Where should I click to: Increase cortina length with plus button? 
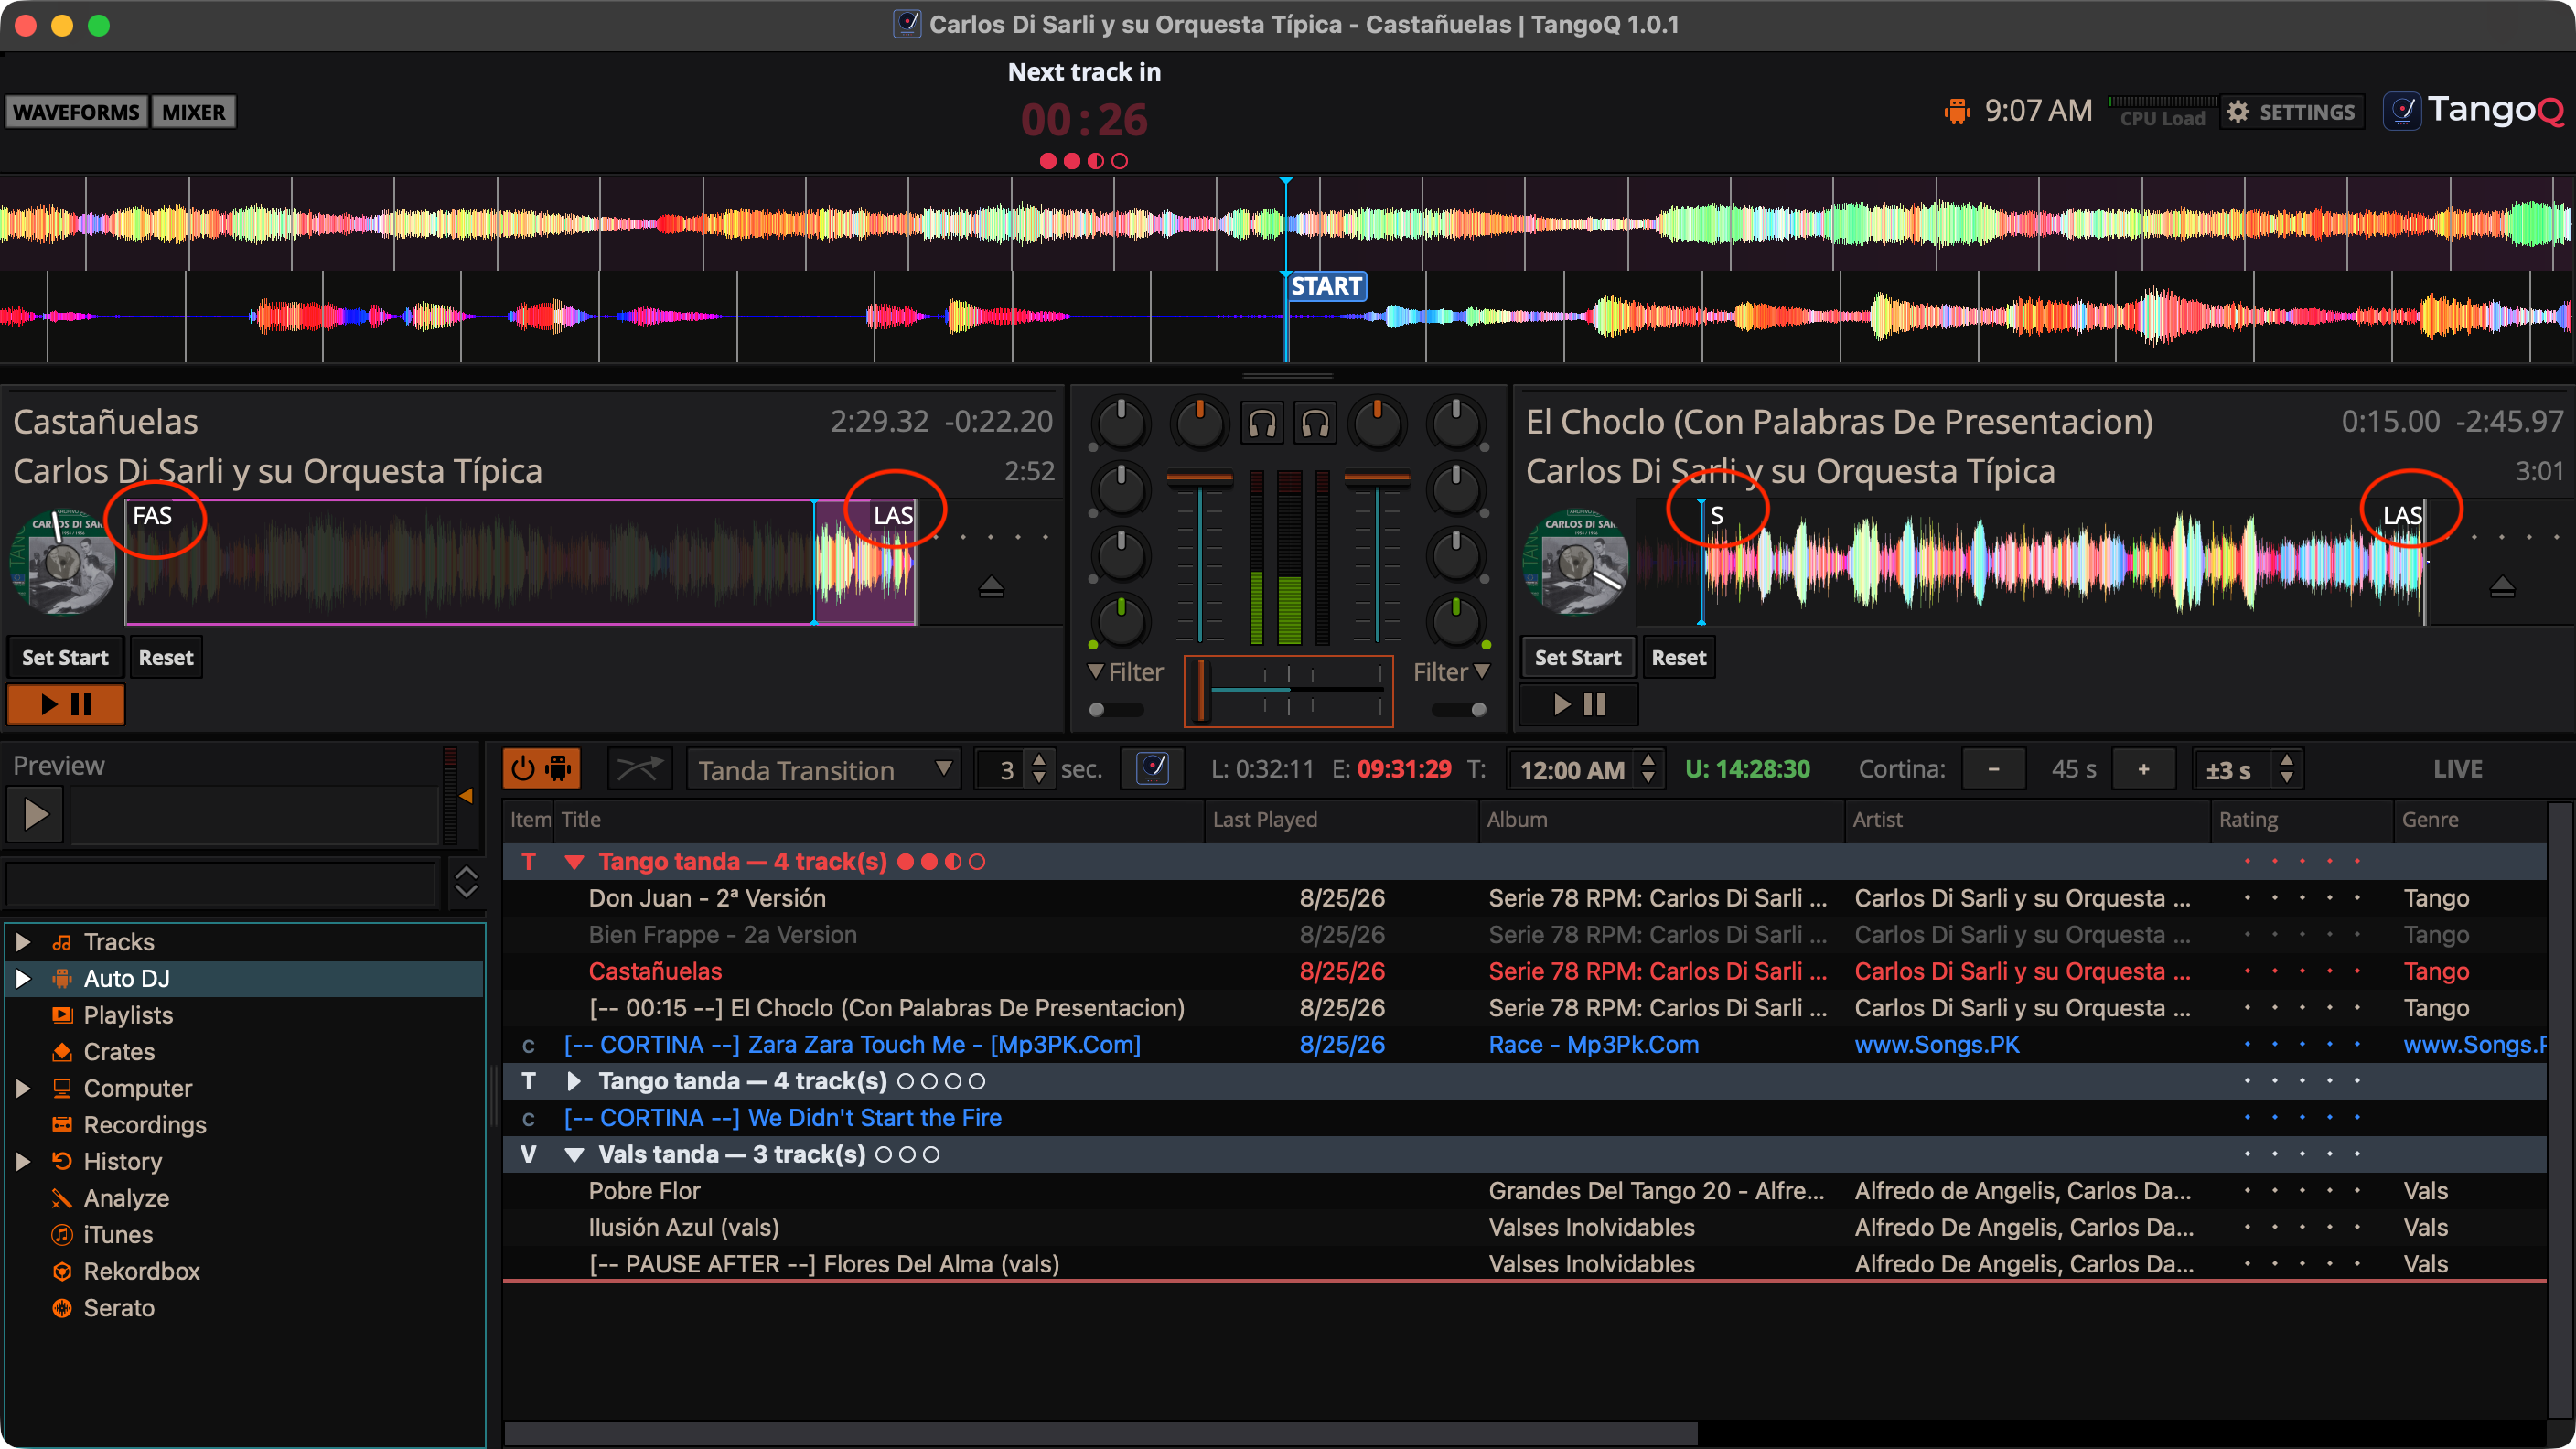[2143, 769]
